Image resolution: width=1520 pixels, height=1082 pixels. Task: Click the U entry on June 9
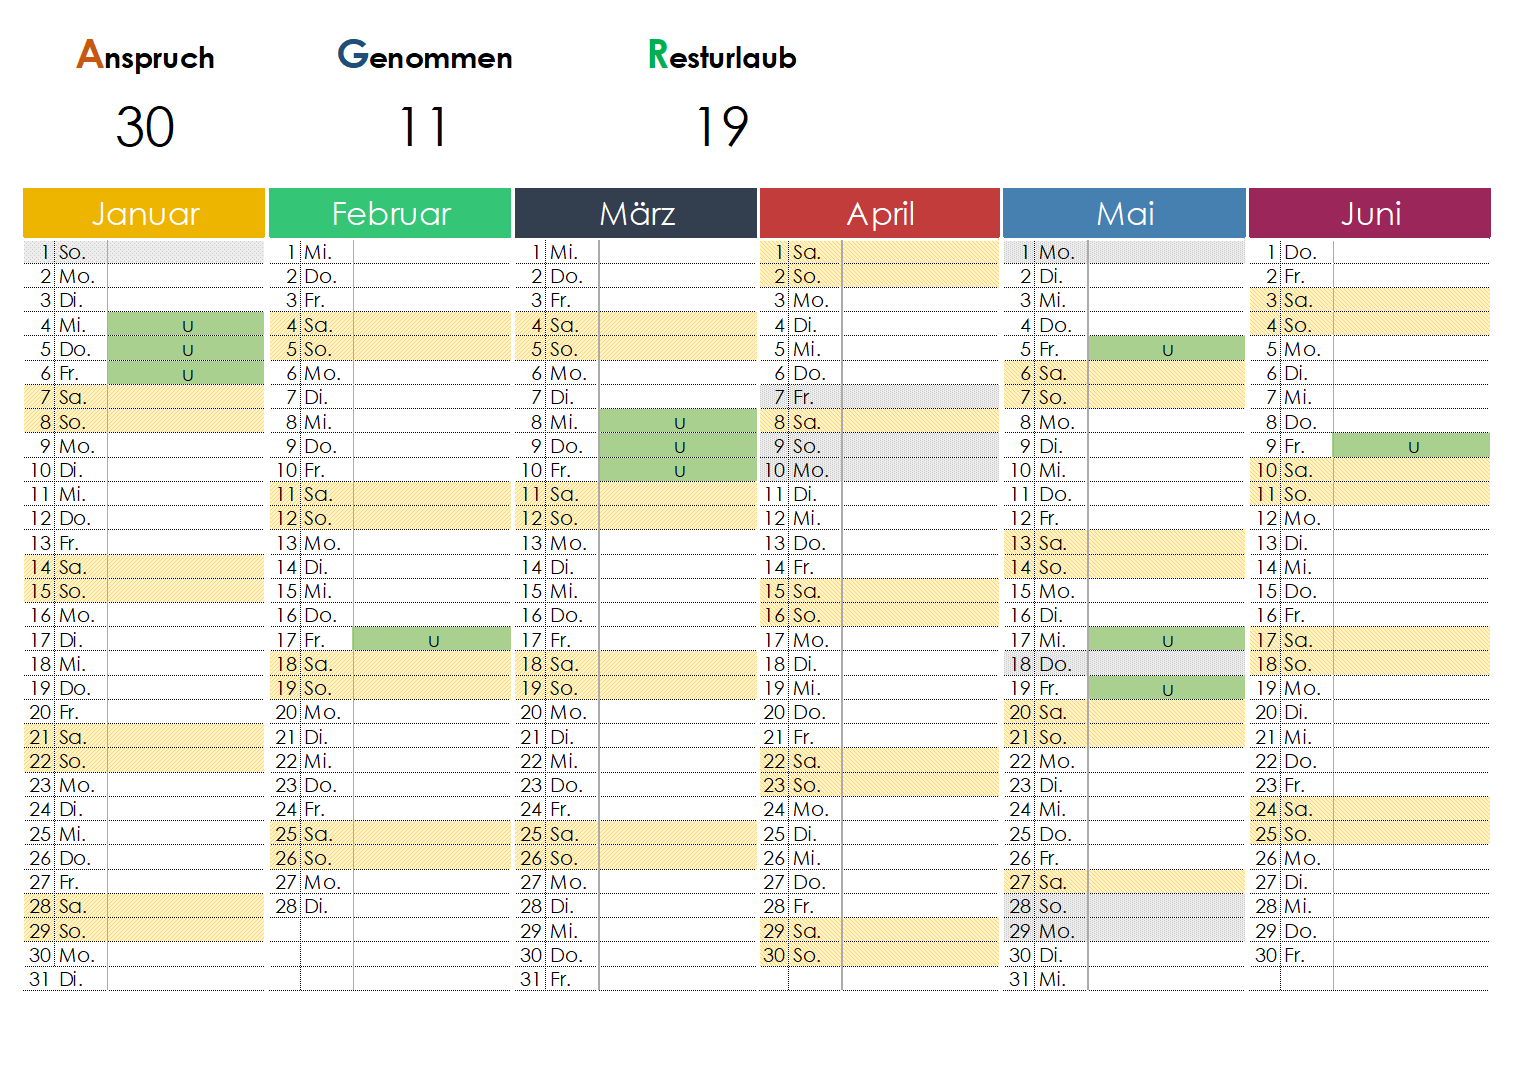point(1411,446)
